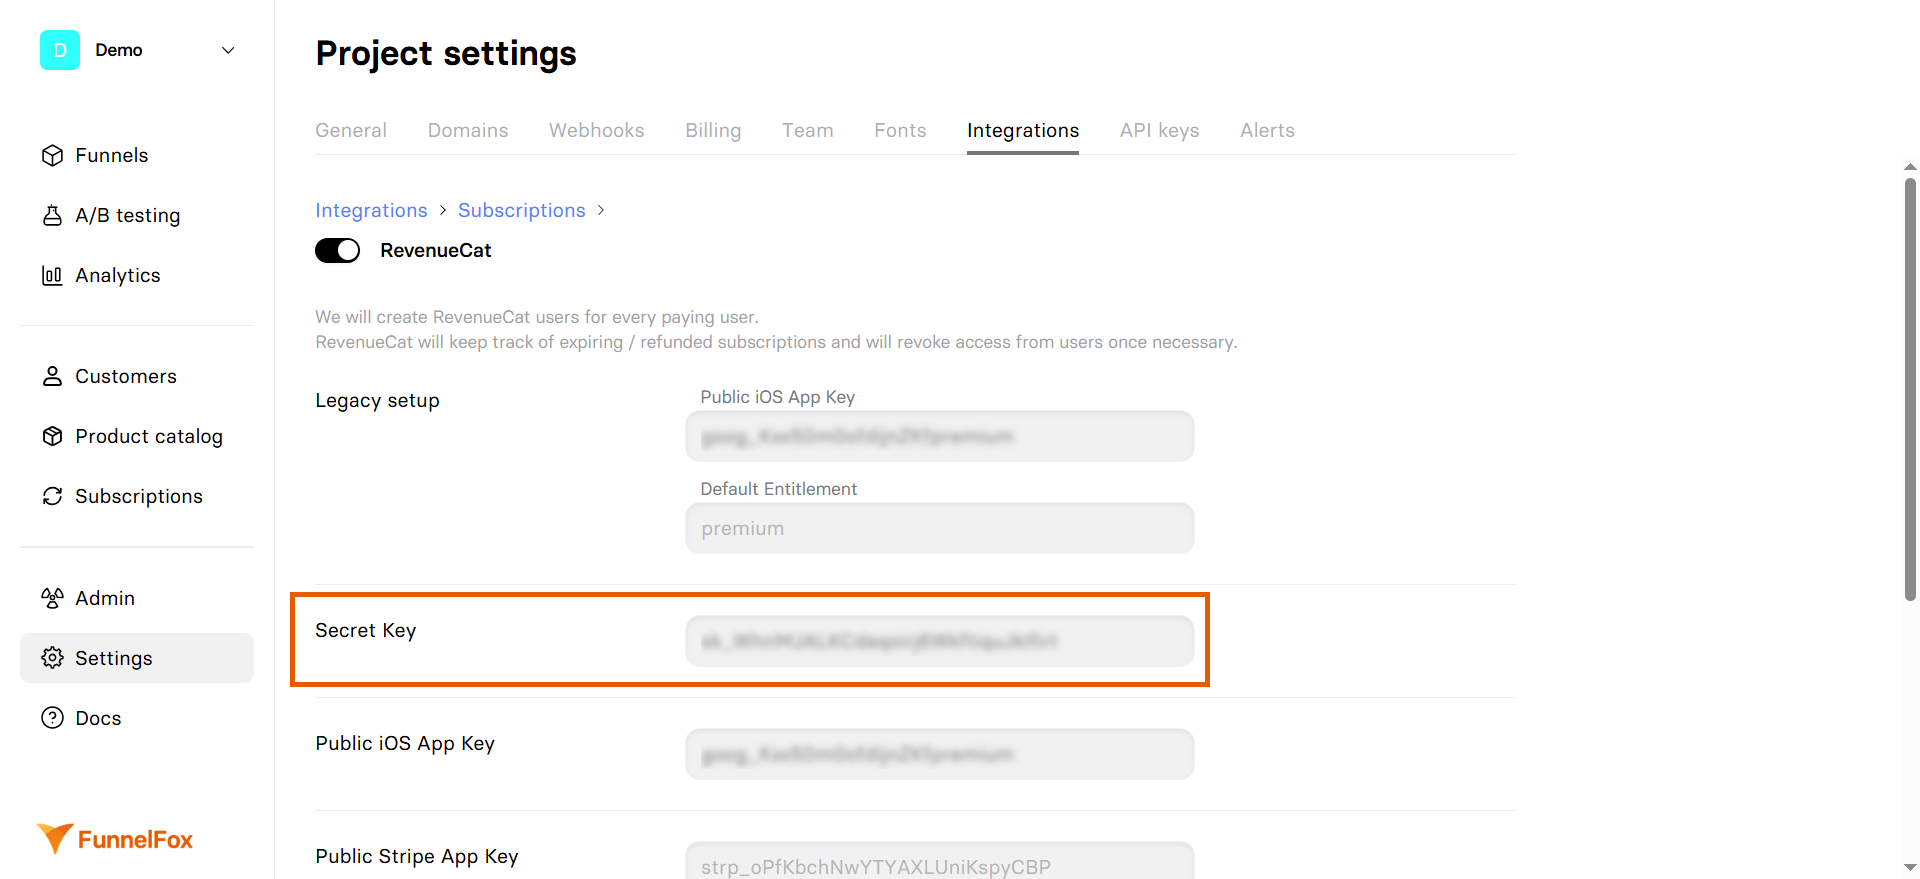Click the Public Stripe App Key label

[417, 856]
